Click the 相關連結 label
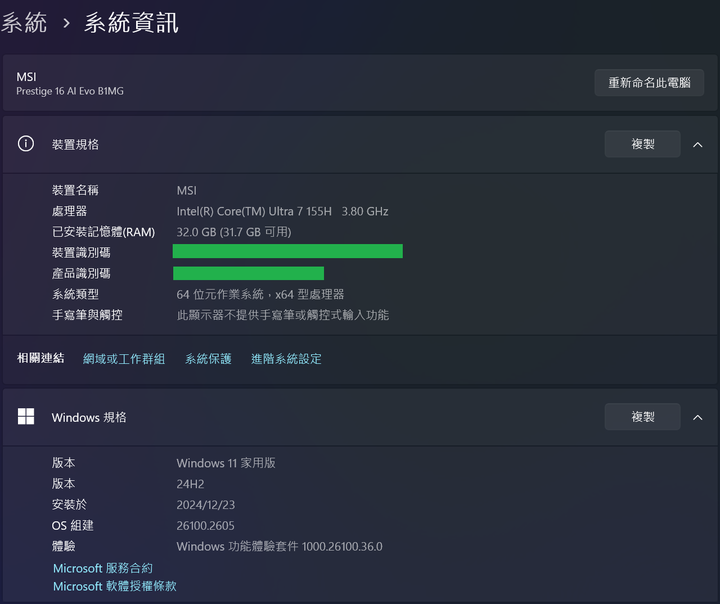 tap(40, 358)
